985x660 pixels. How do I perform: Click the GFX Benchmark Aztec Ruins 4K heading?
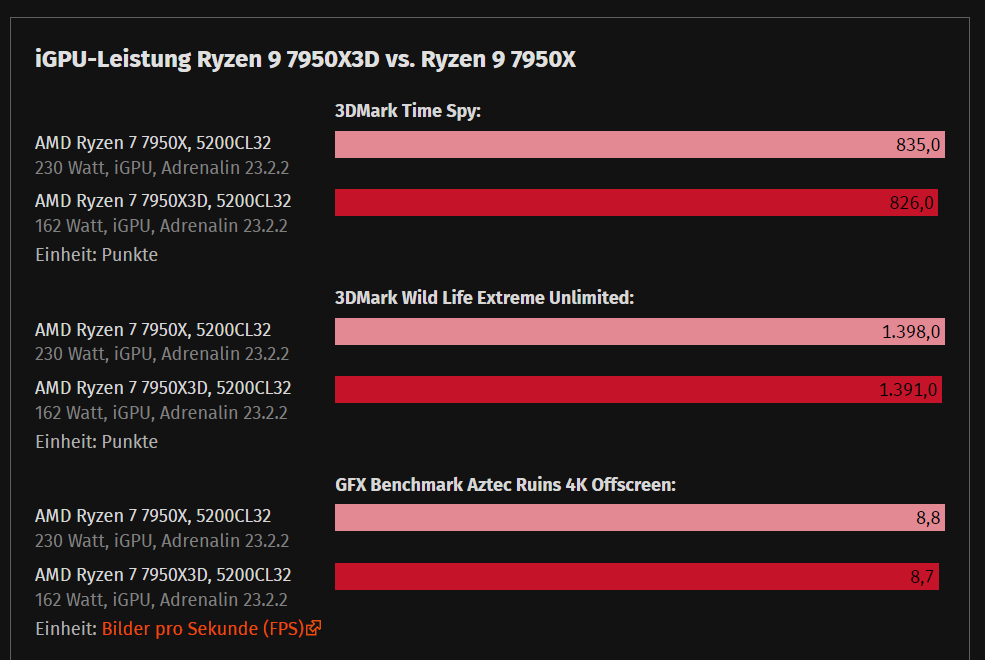(505, 484)
